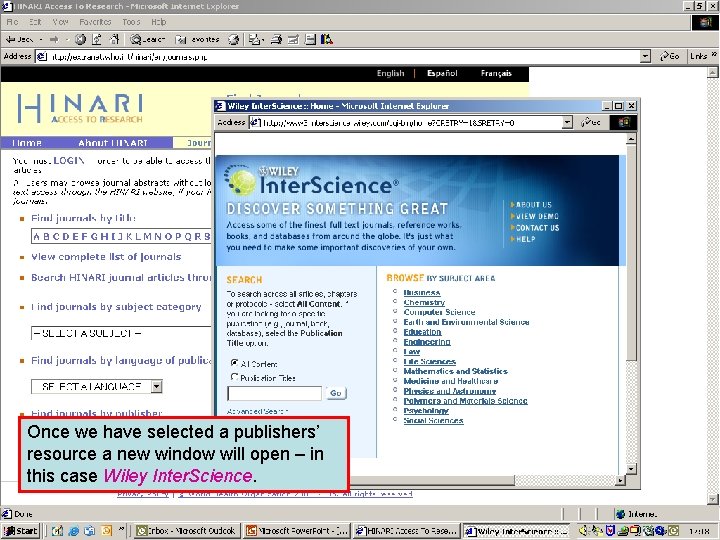
Task: Click the search Go button
Action: point(336,393)
